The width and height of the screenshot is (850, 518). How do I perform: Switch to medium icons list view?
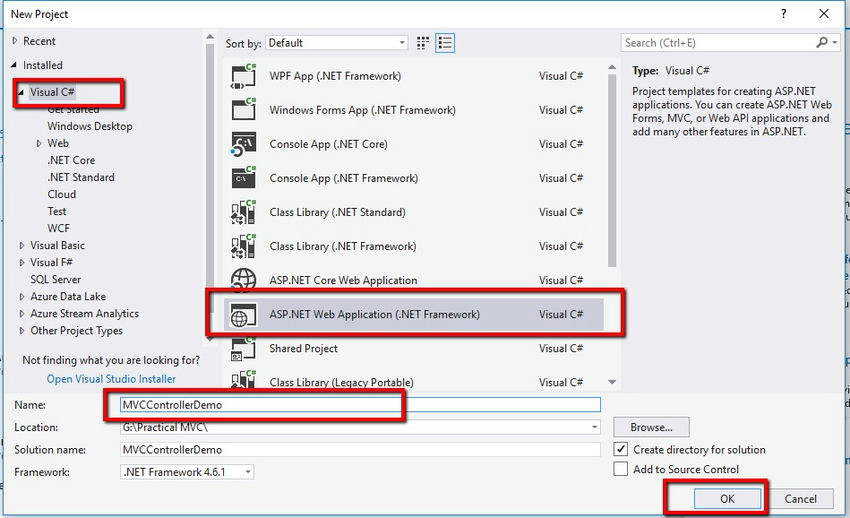[x=445, y=43]
